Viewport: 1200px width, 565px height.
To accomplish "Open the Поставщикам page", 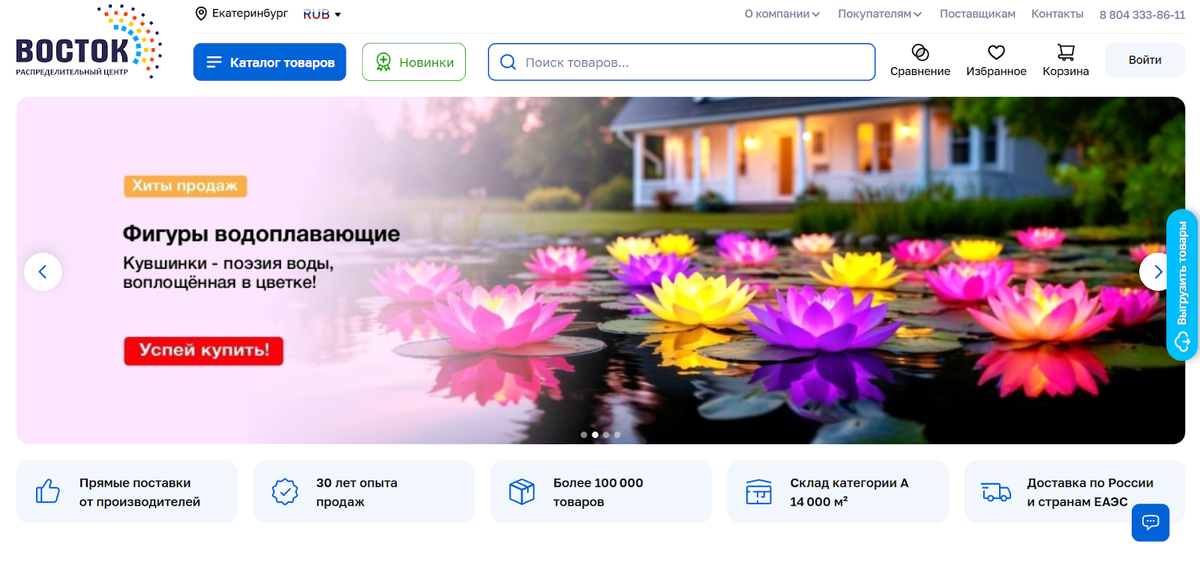I will (x=978, y=14).
